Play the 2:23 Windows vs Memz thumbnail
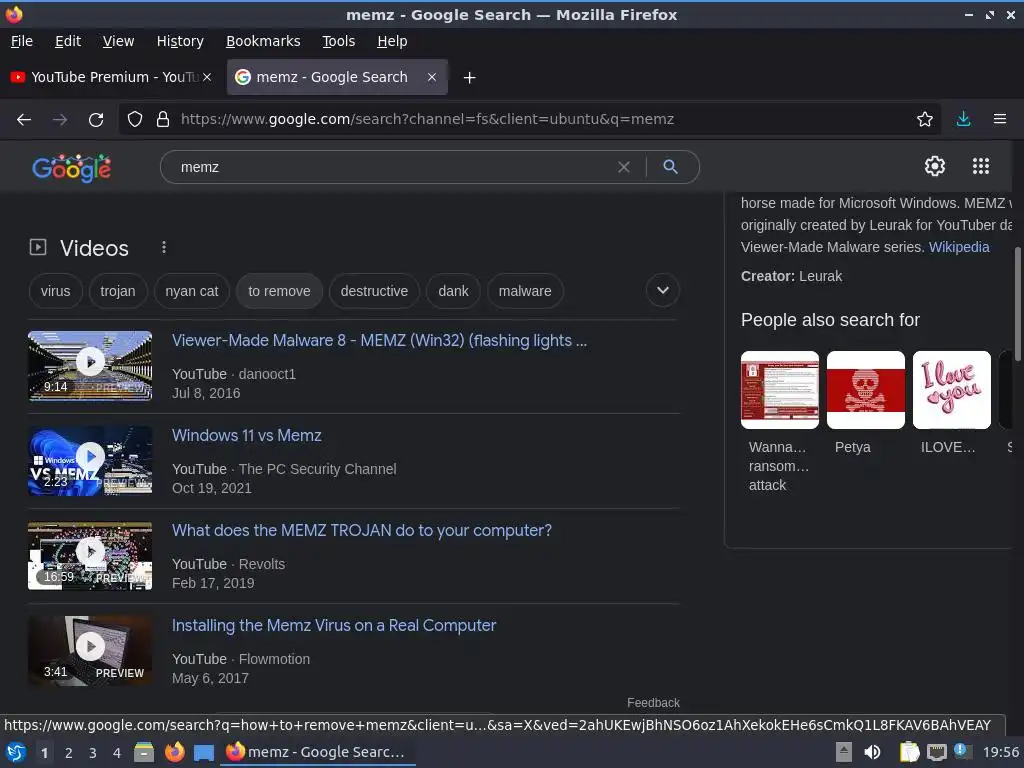Image resolution: width=1024 pixels, height=768 pixels. [x=90, y=460]
